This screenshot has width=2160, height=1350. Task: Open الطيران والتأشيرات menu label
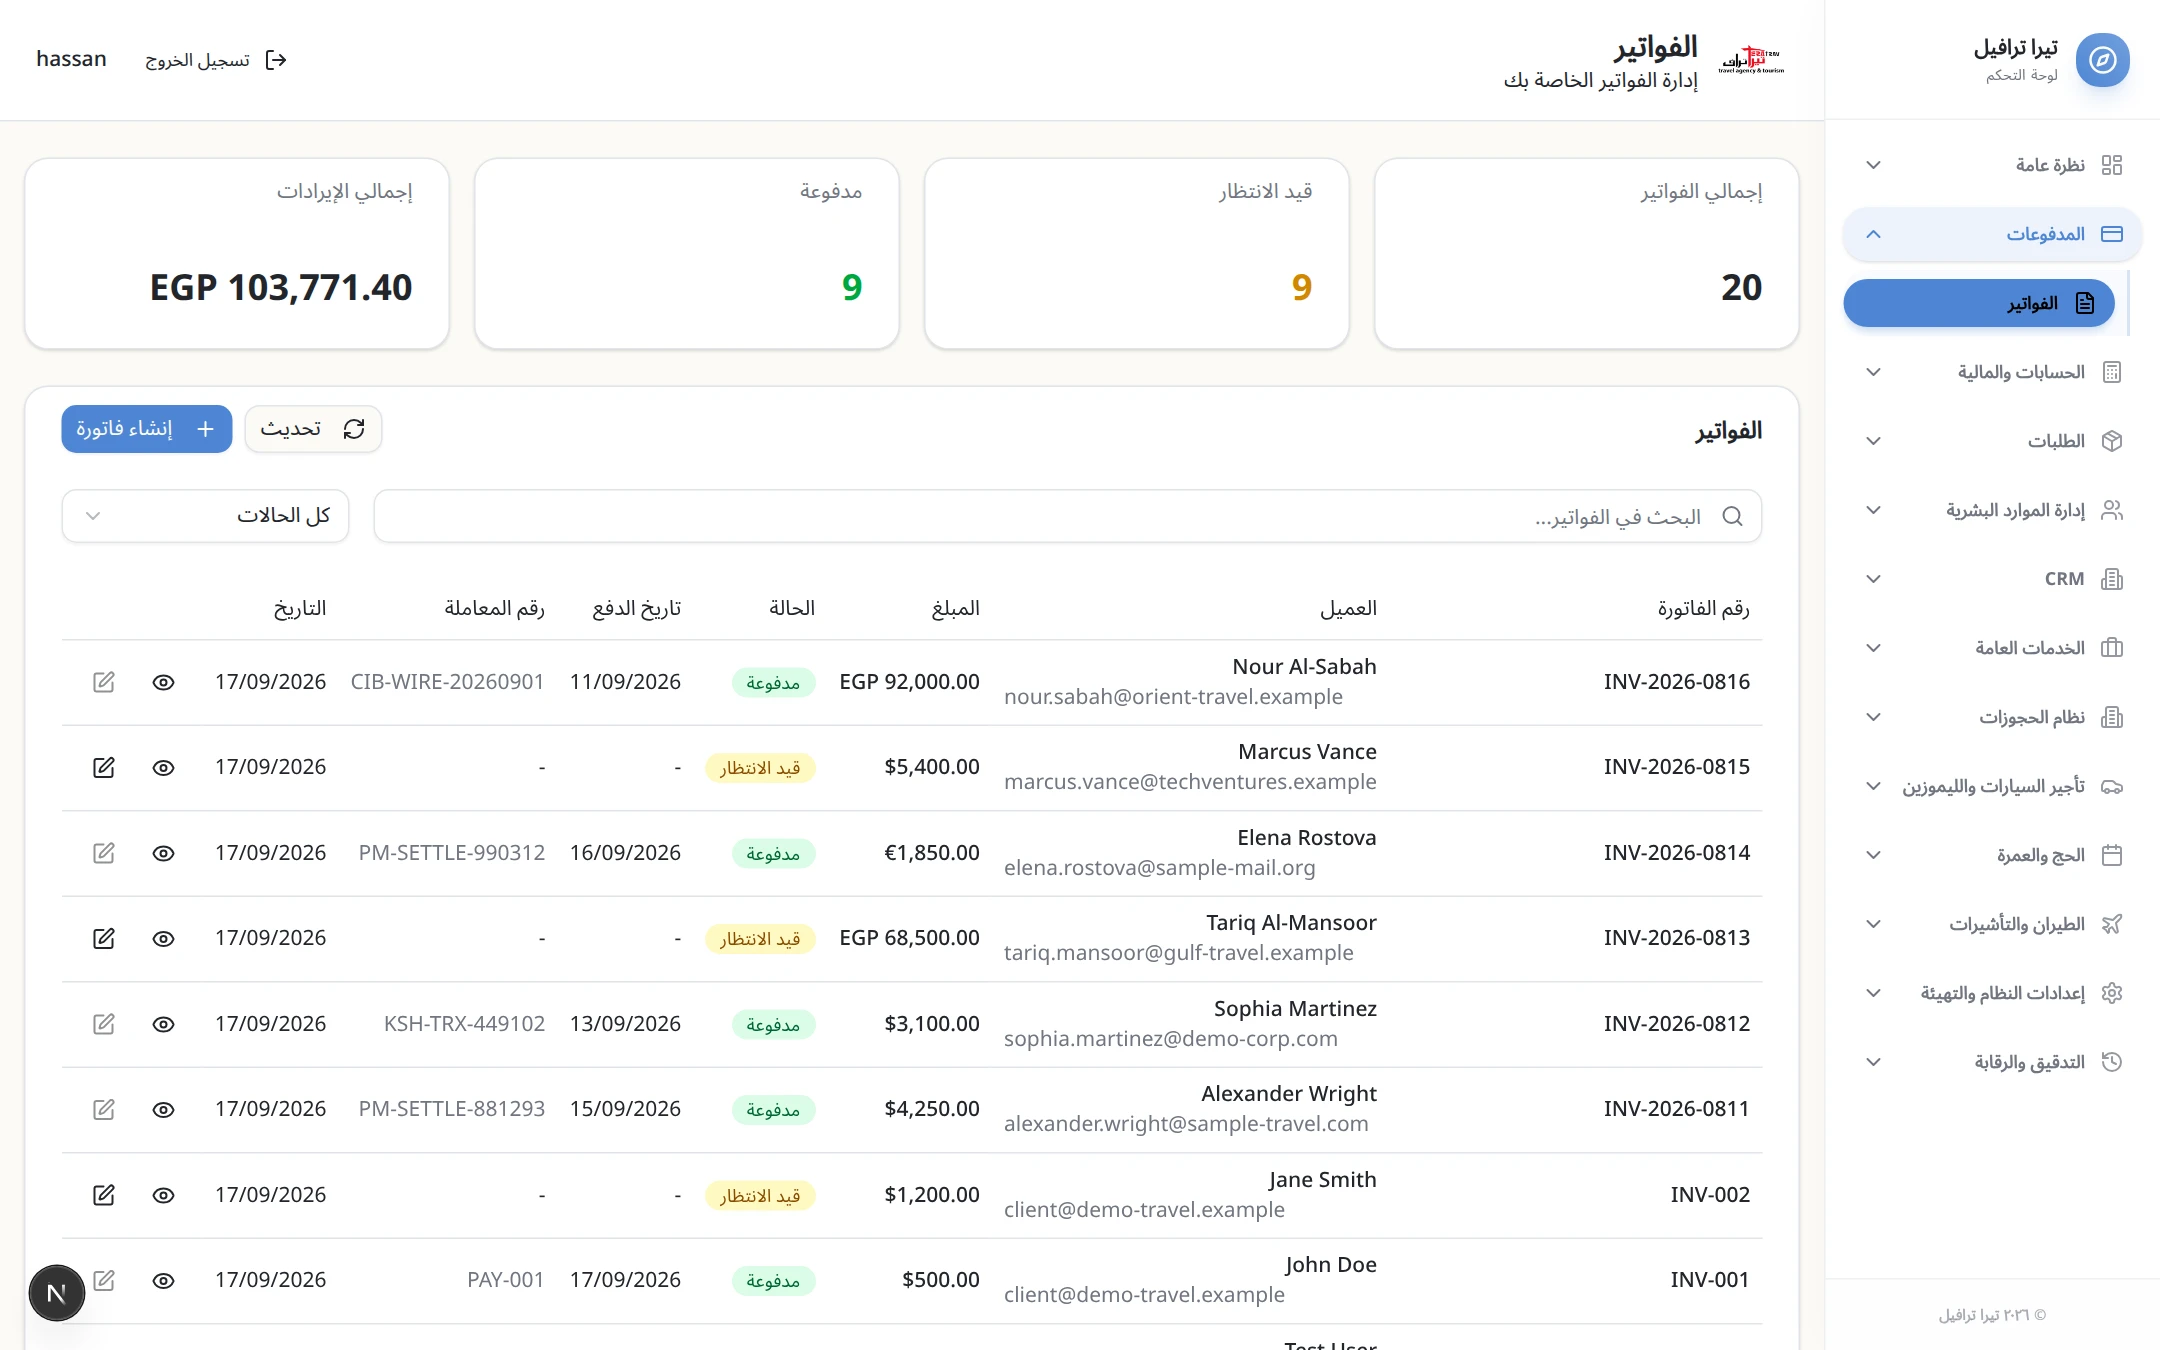(x=2017, y=924)
